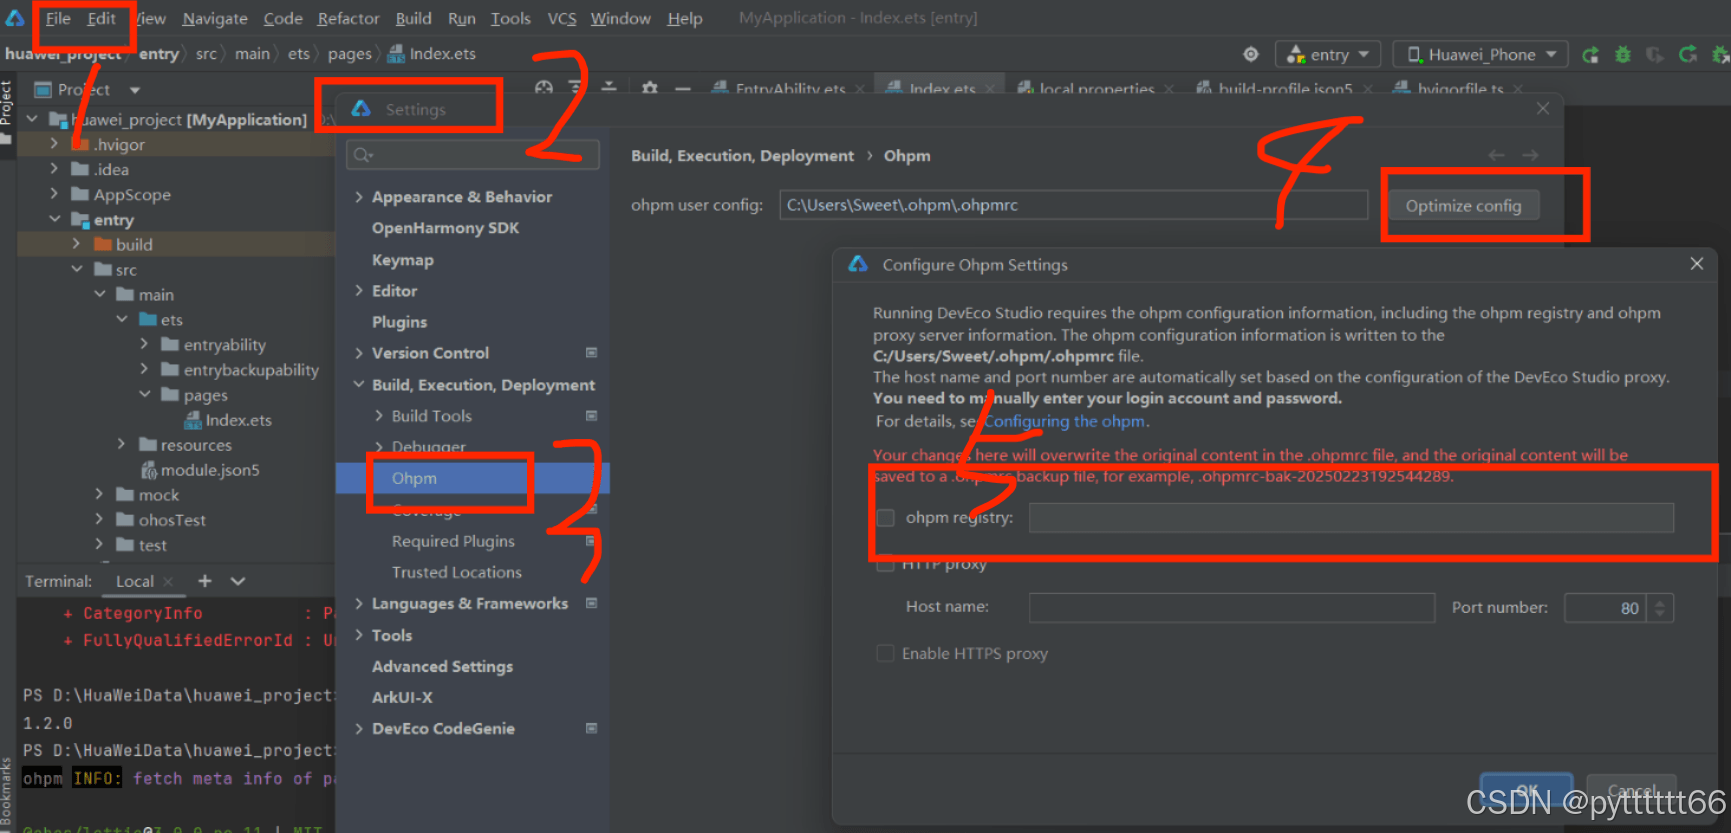Open Trusted Locations settings
The height and width of the screenshot is (833, 1731).
[456, 572]
